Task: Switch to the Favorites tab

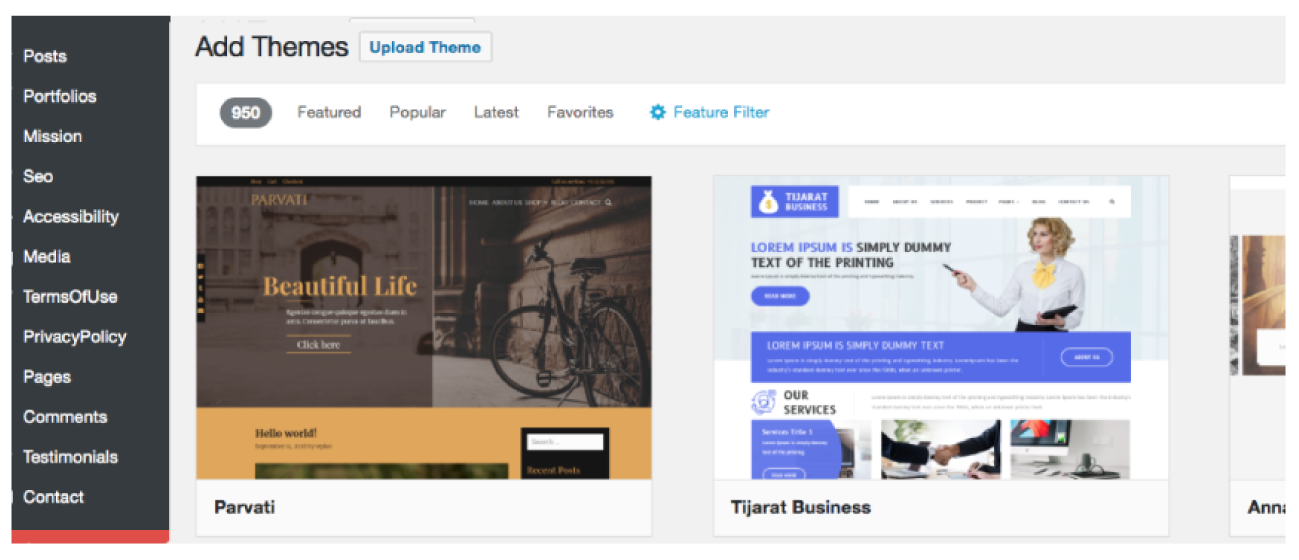Action: (x=580, y=112)
